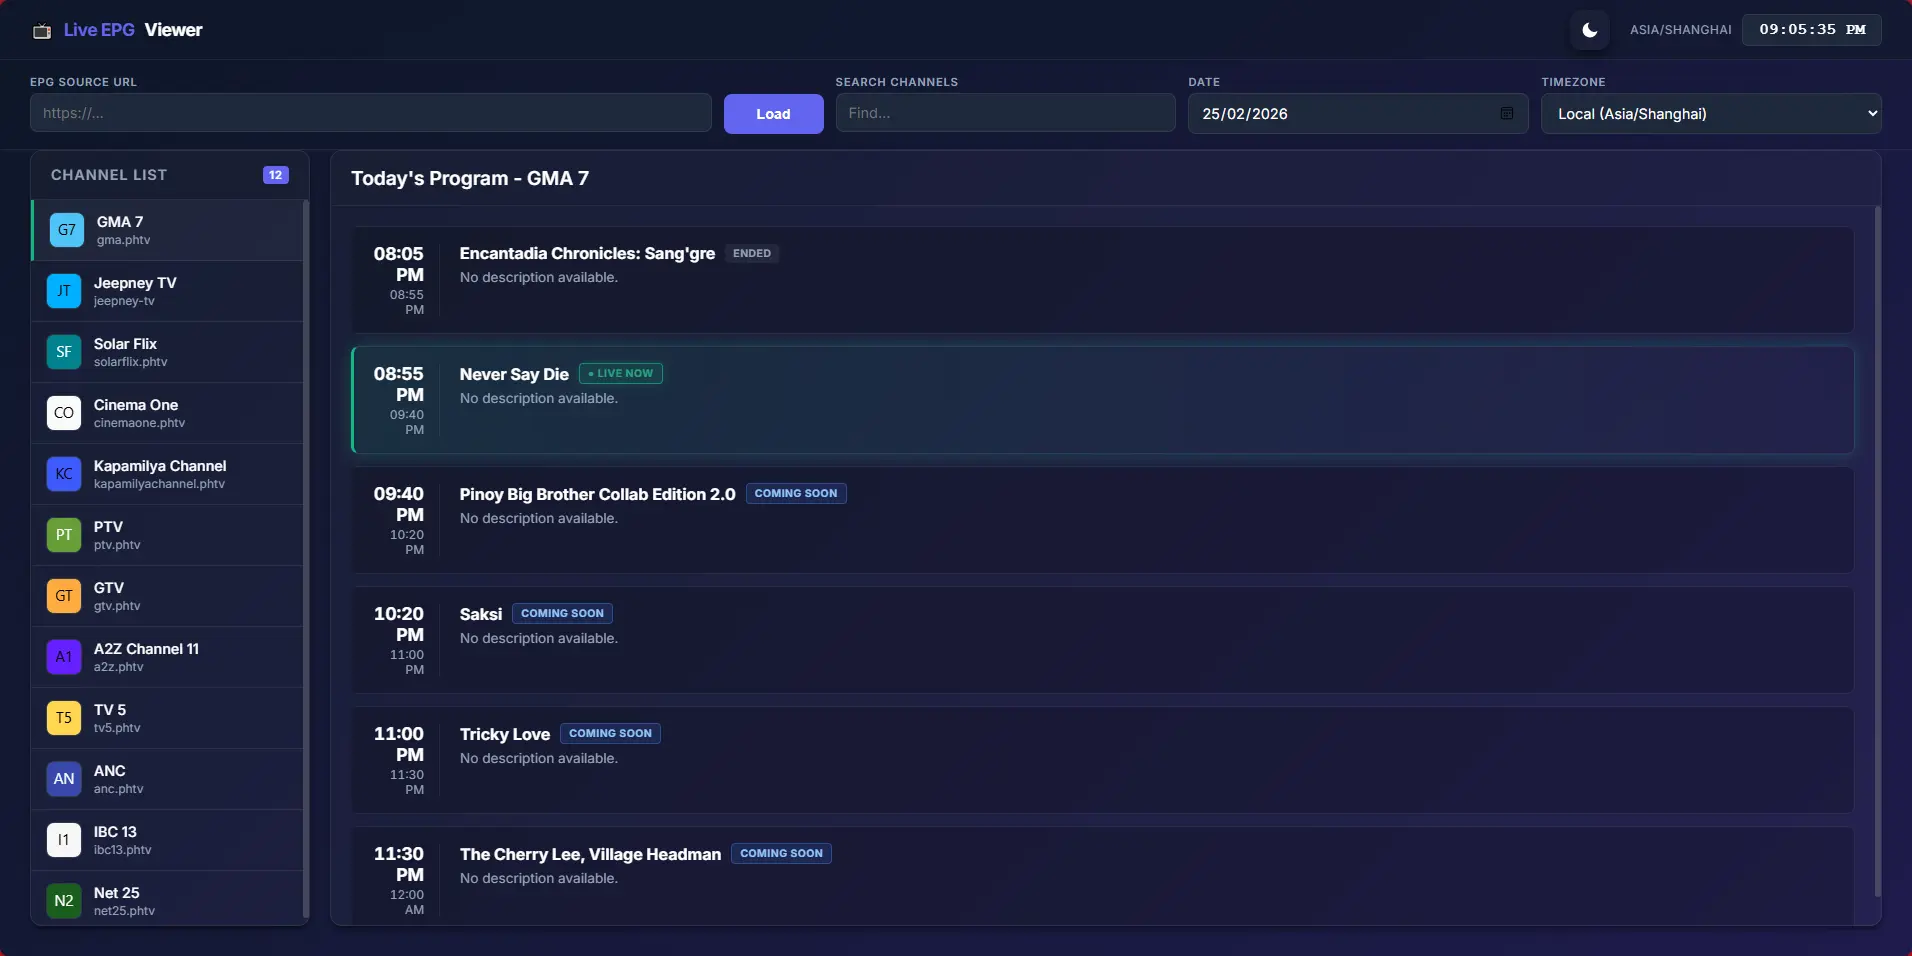
Task: Click the CHANNEL LIST header label
Action: 109,175
